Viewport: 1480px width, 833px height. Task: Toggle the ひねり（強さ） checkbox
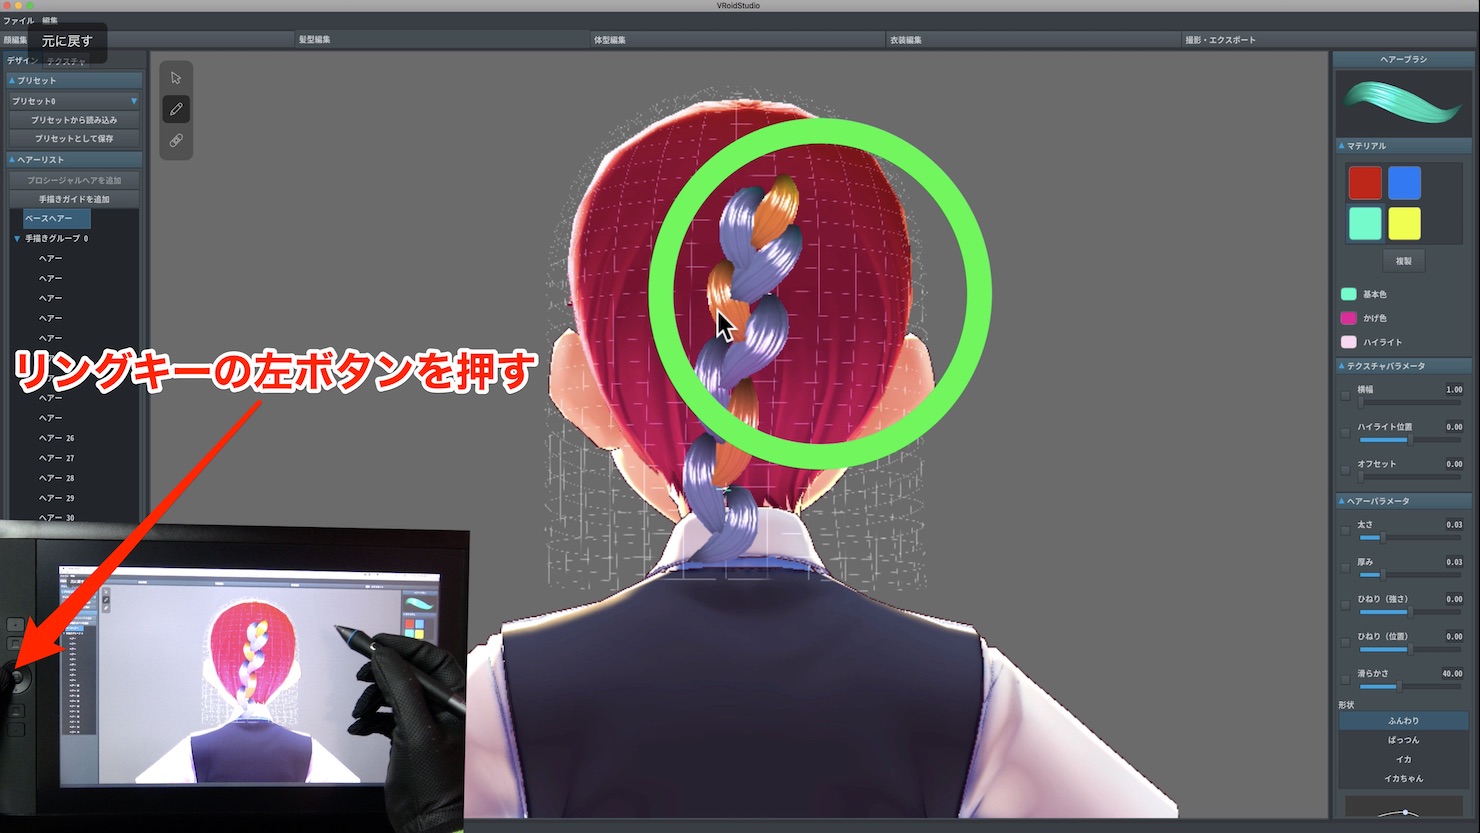coord(1345,605)
